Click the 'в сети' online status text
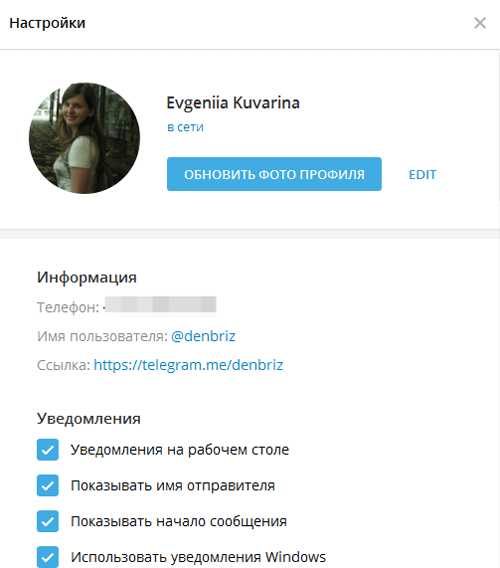This screenshot has height=568, width=500. click(x=185, y=127)
